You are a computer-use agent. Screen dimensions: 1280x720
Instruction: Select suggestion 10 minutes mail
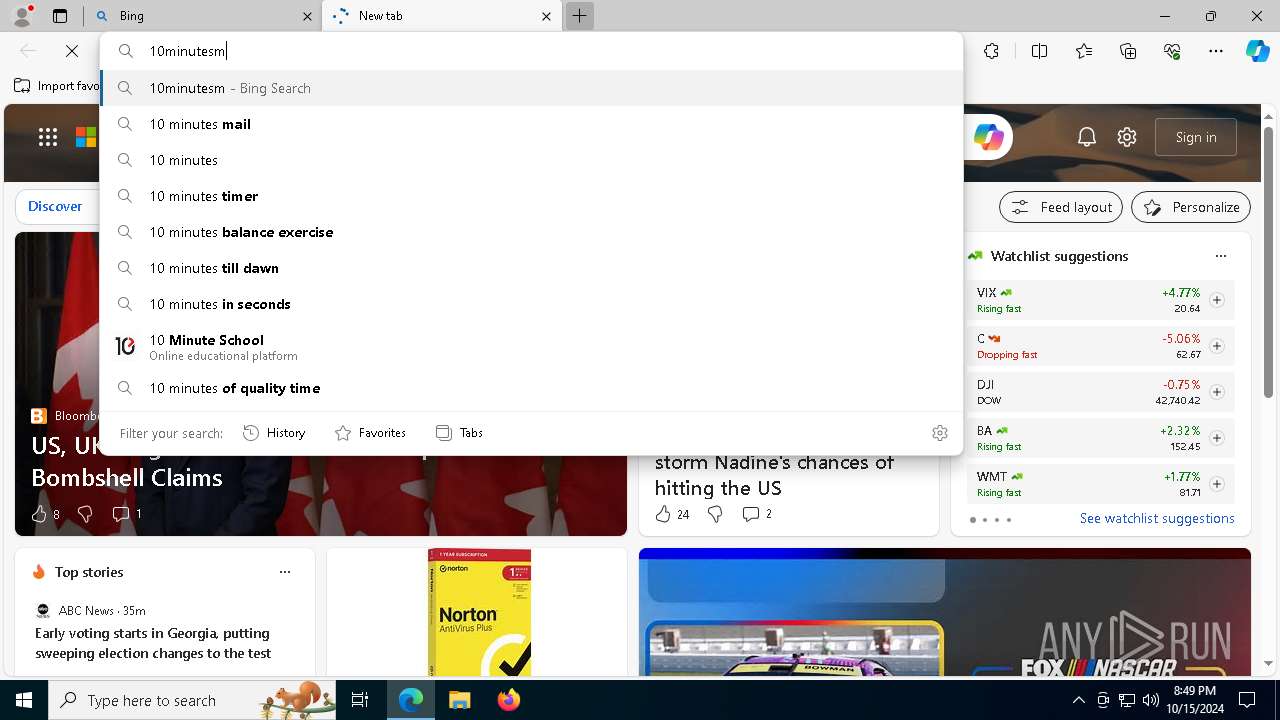[x=531, y=124]
